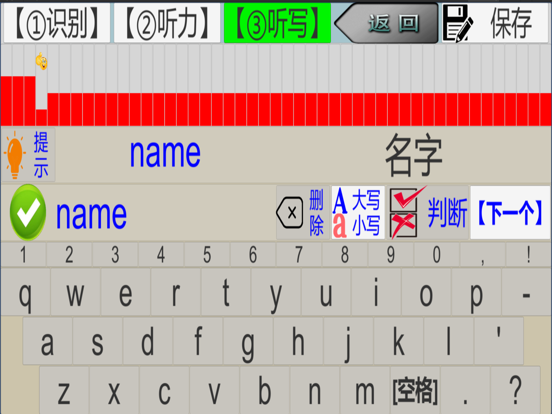Tap number key 1
The width and height of the screenshot is (552, 414).
pos(23,255)
